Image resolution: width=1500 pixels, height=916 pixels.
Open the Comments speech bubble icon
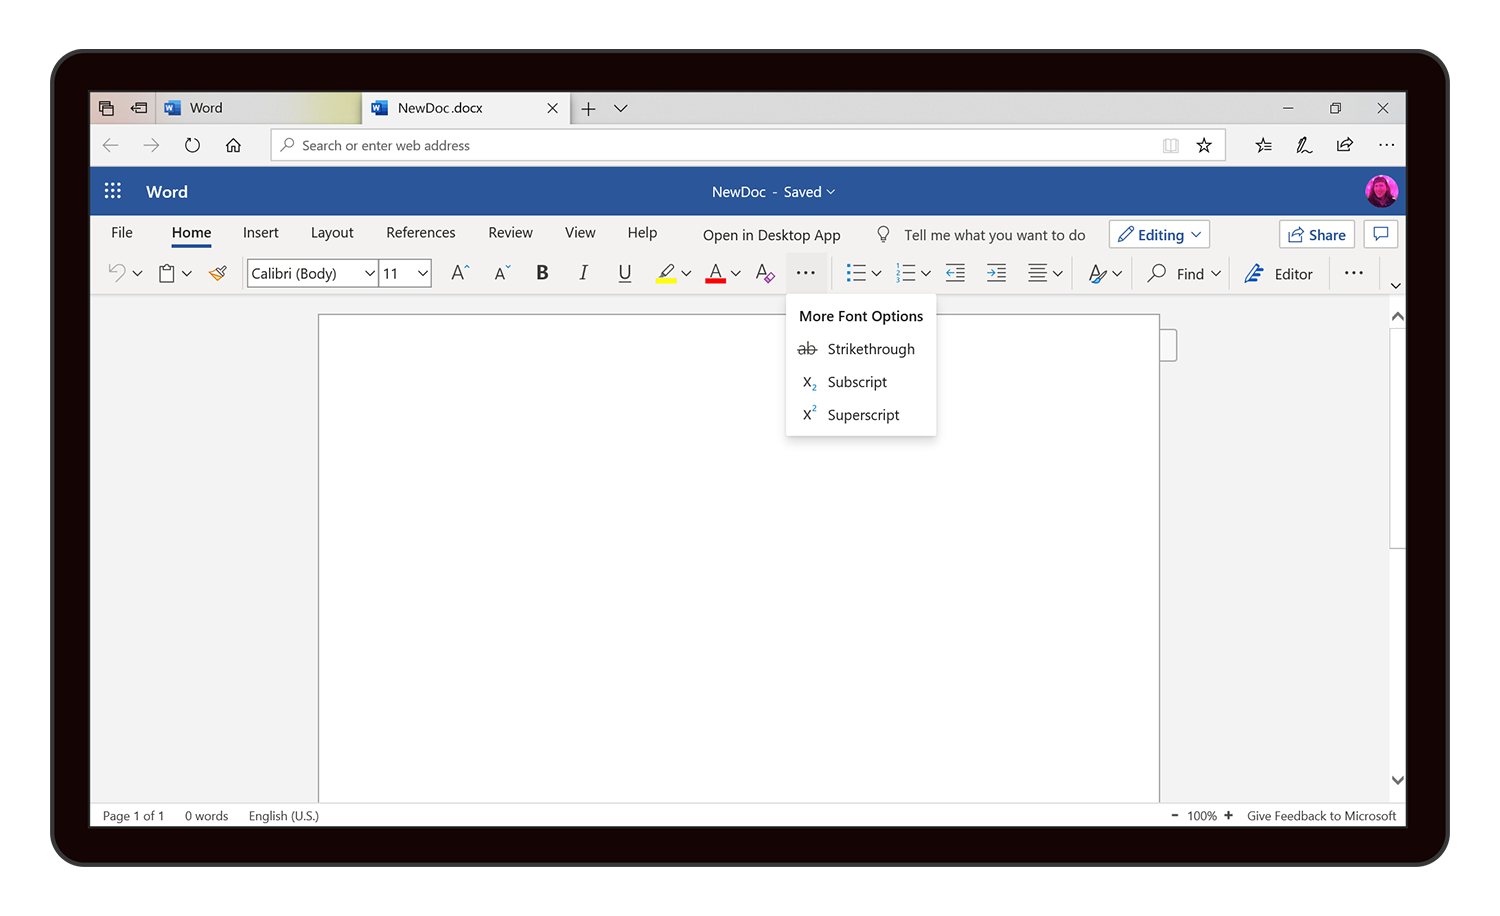(1381, 234)
